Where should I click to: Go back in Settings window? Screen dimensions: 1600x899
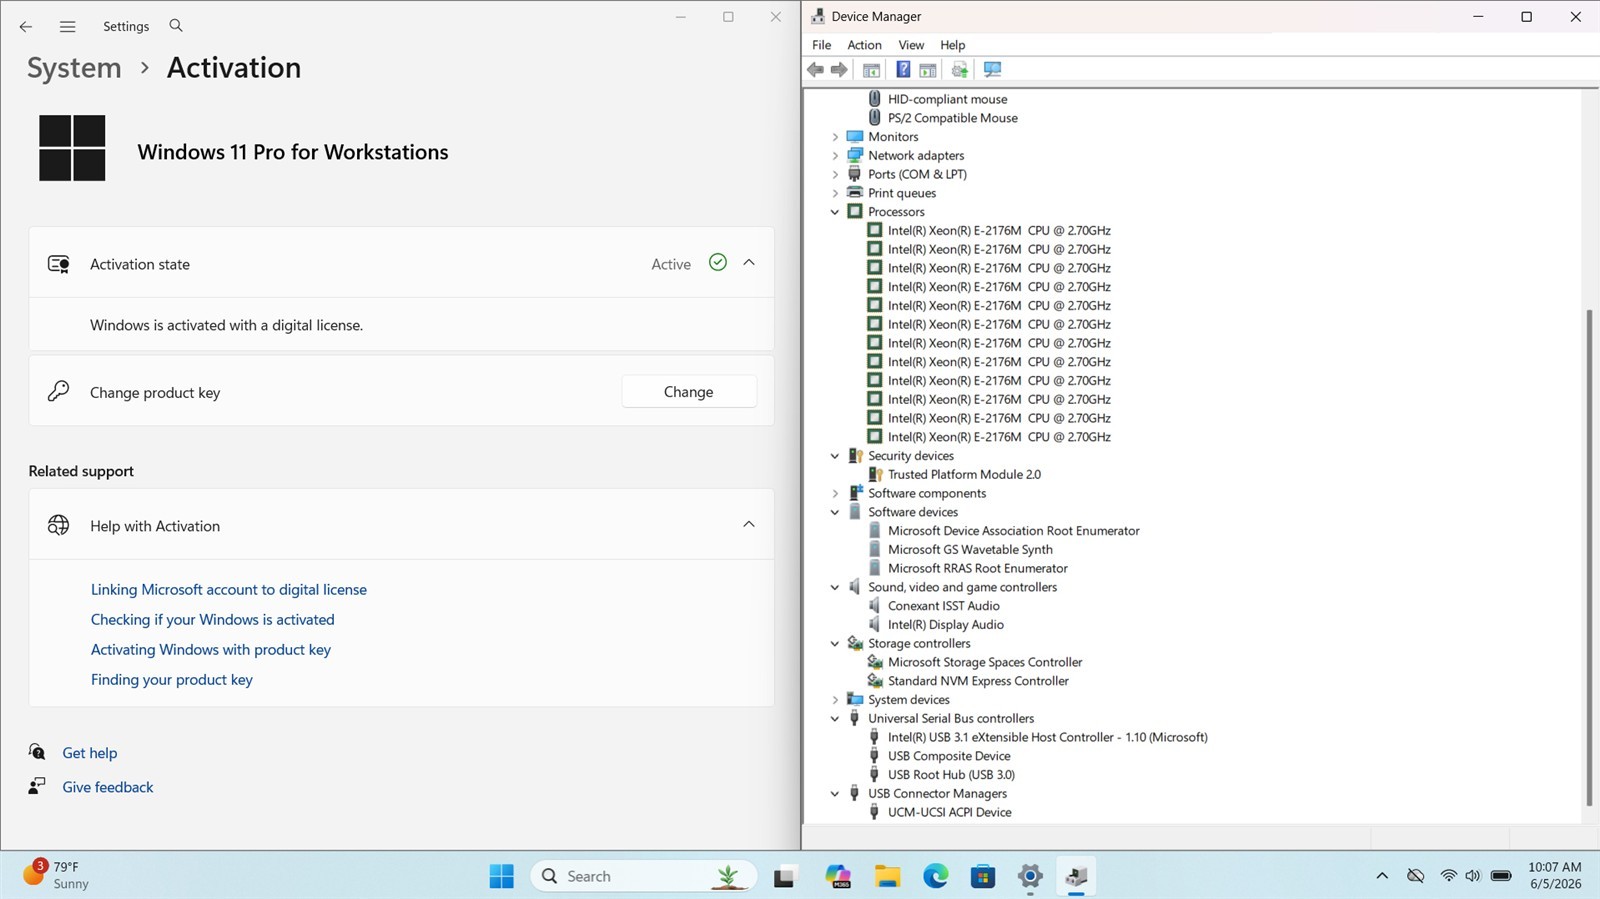point(26,26)
